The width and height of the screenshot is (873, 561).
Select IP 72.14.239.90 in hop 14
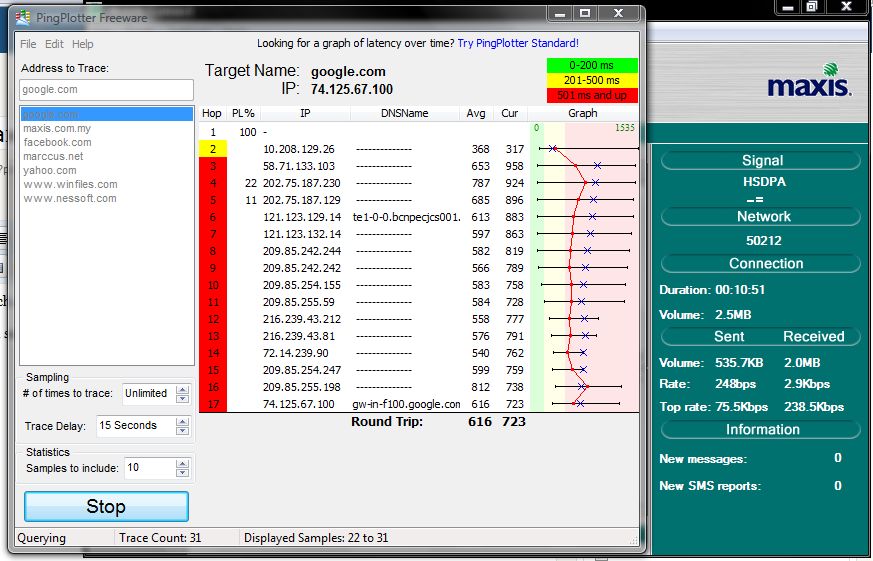(x=296, y=353)
